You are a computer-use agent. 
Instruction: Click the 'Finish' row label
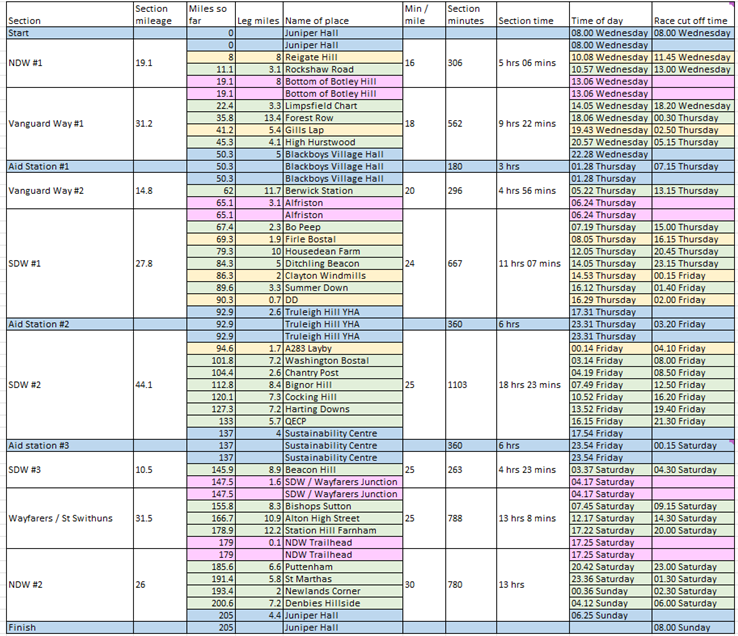tap(70, 628)
